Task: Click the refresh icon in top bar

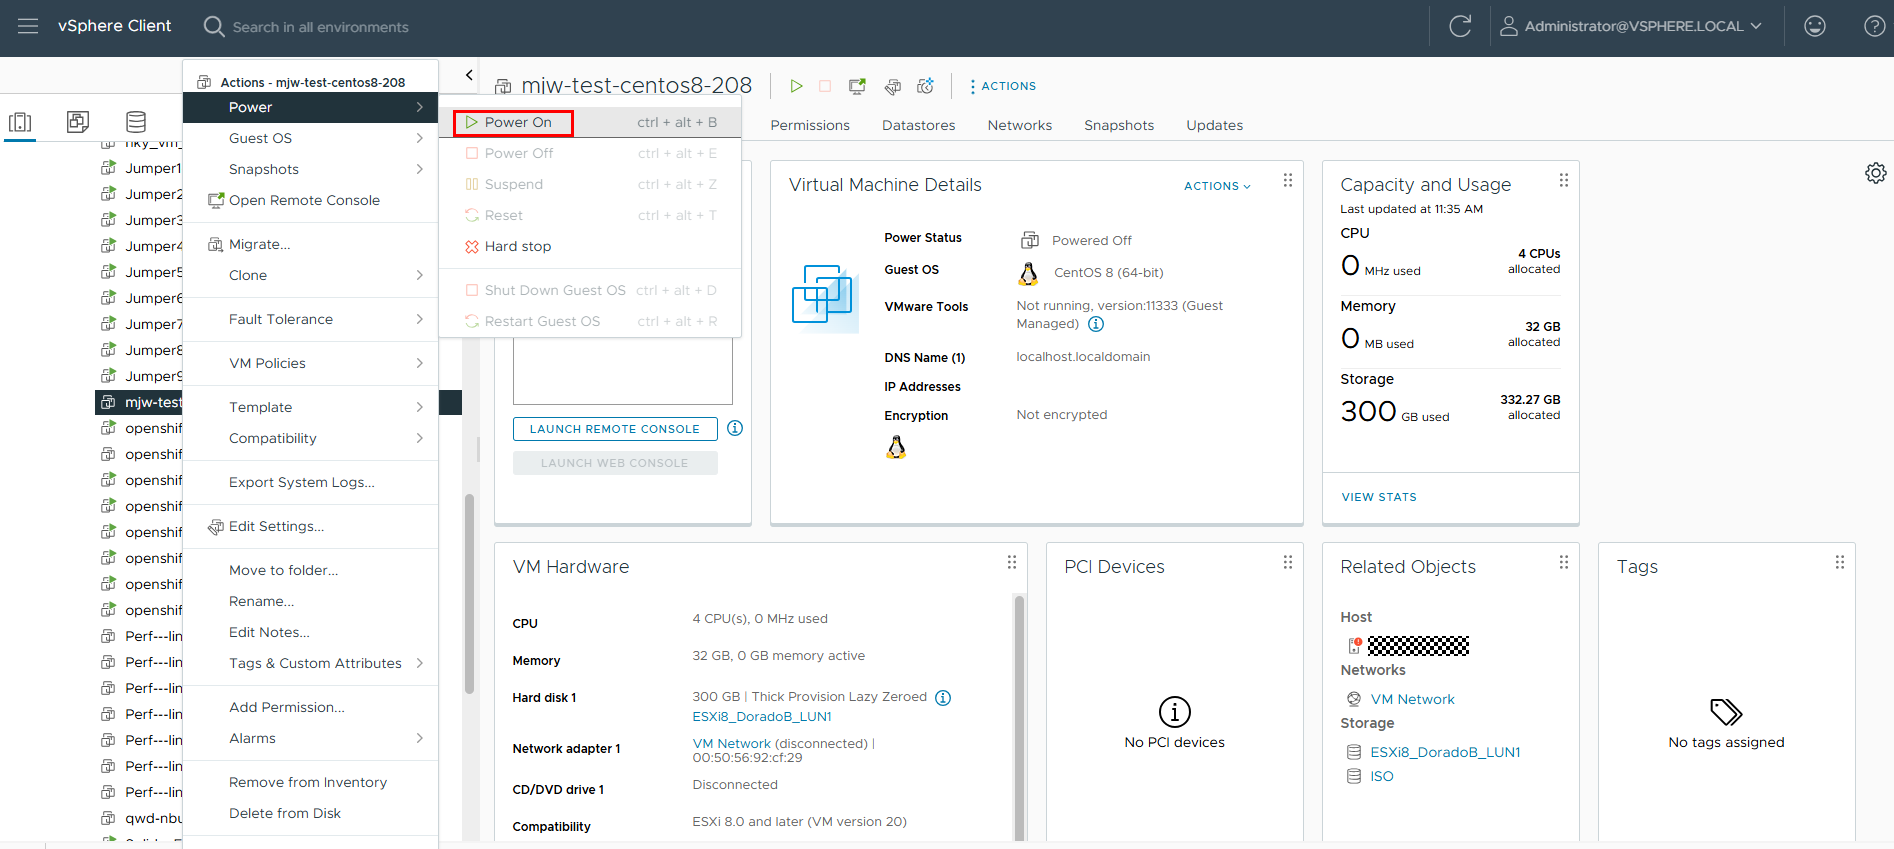Action: (x=1460, y=26)
